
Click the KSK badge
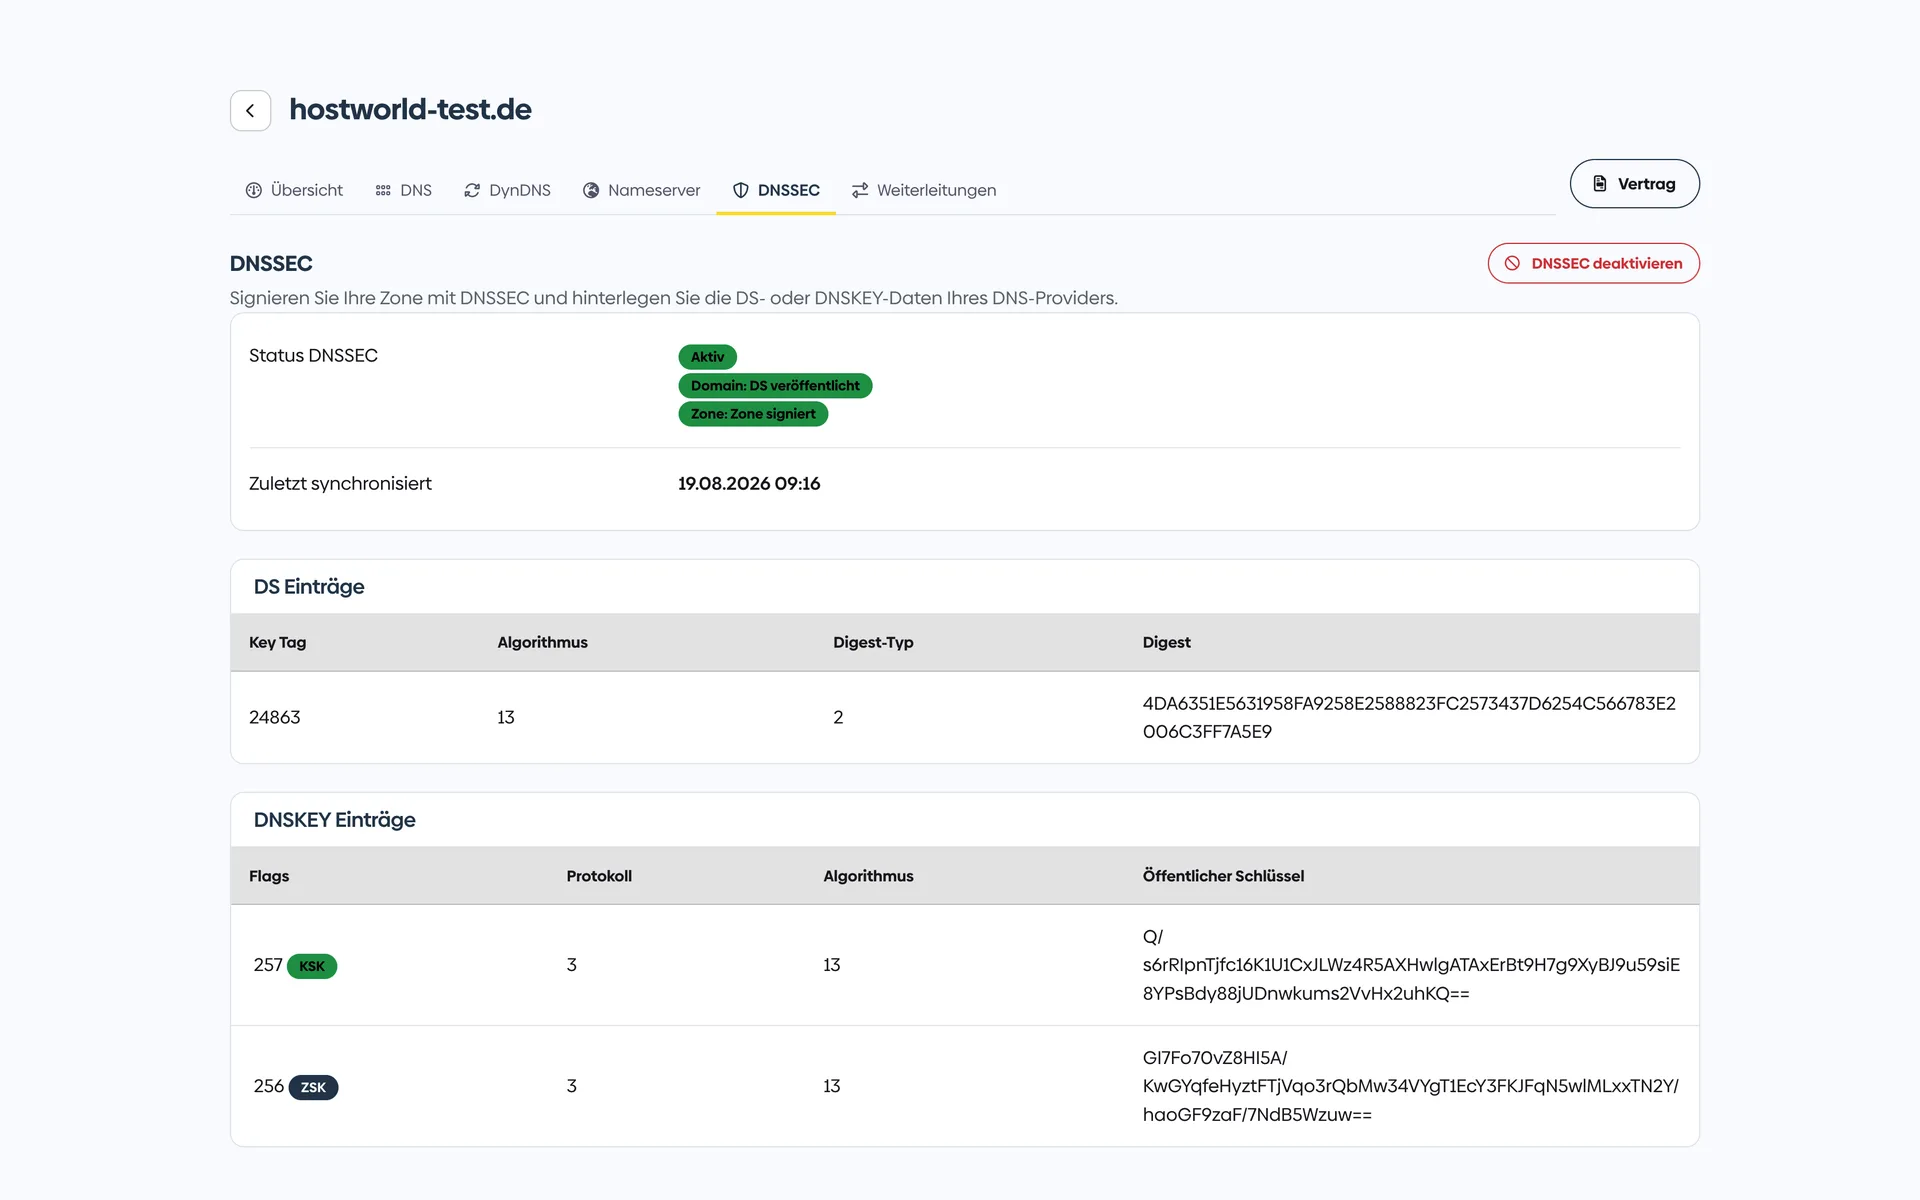312,966
